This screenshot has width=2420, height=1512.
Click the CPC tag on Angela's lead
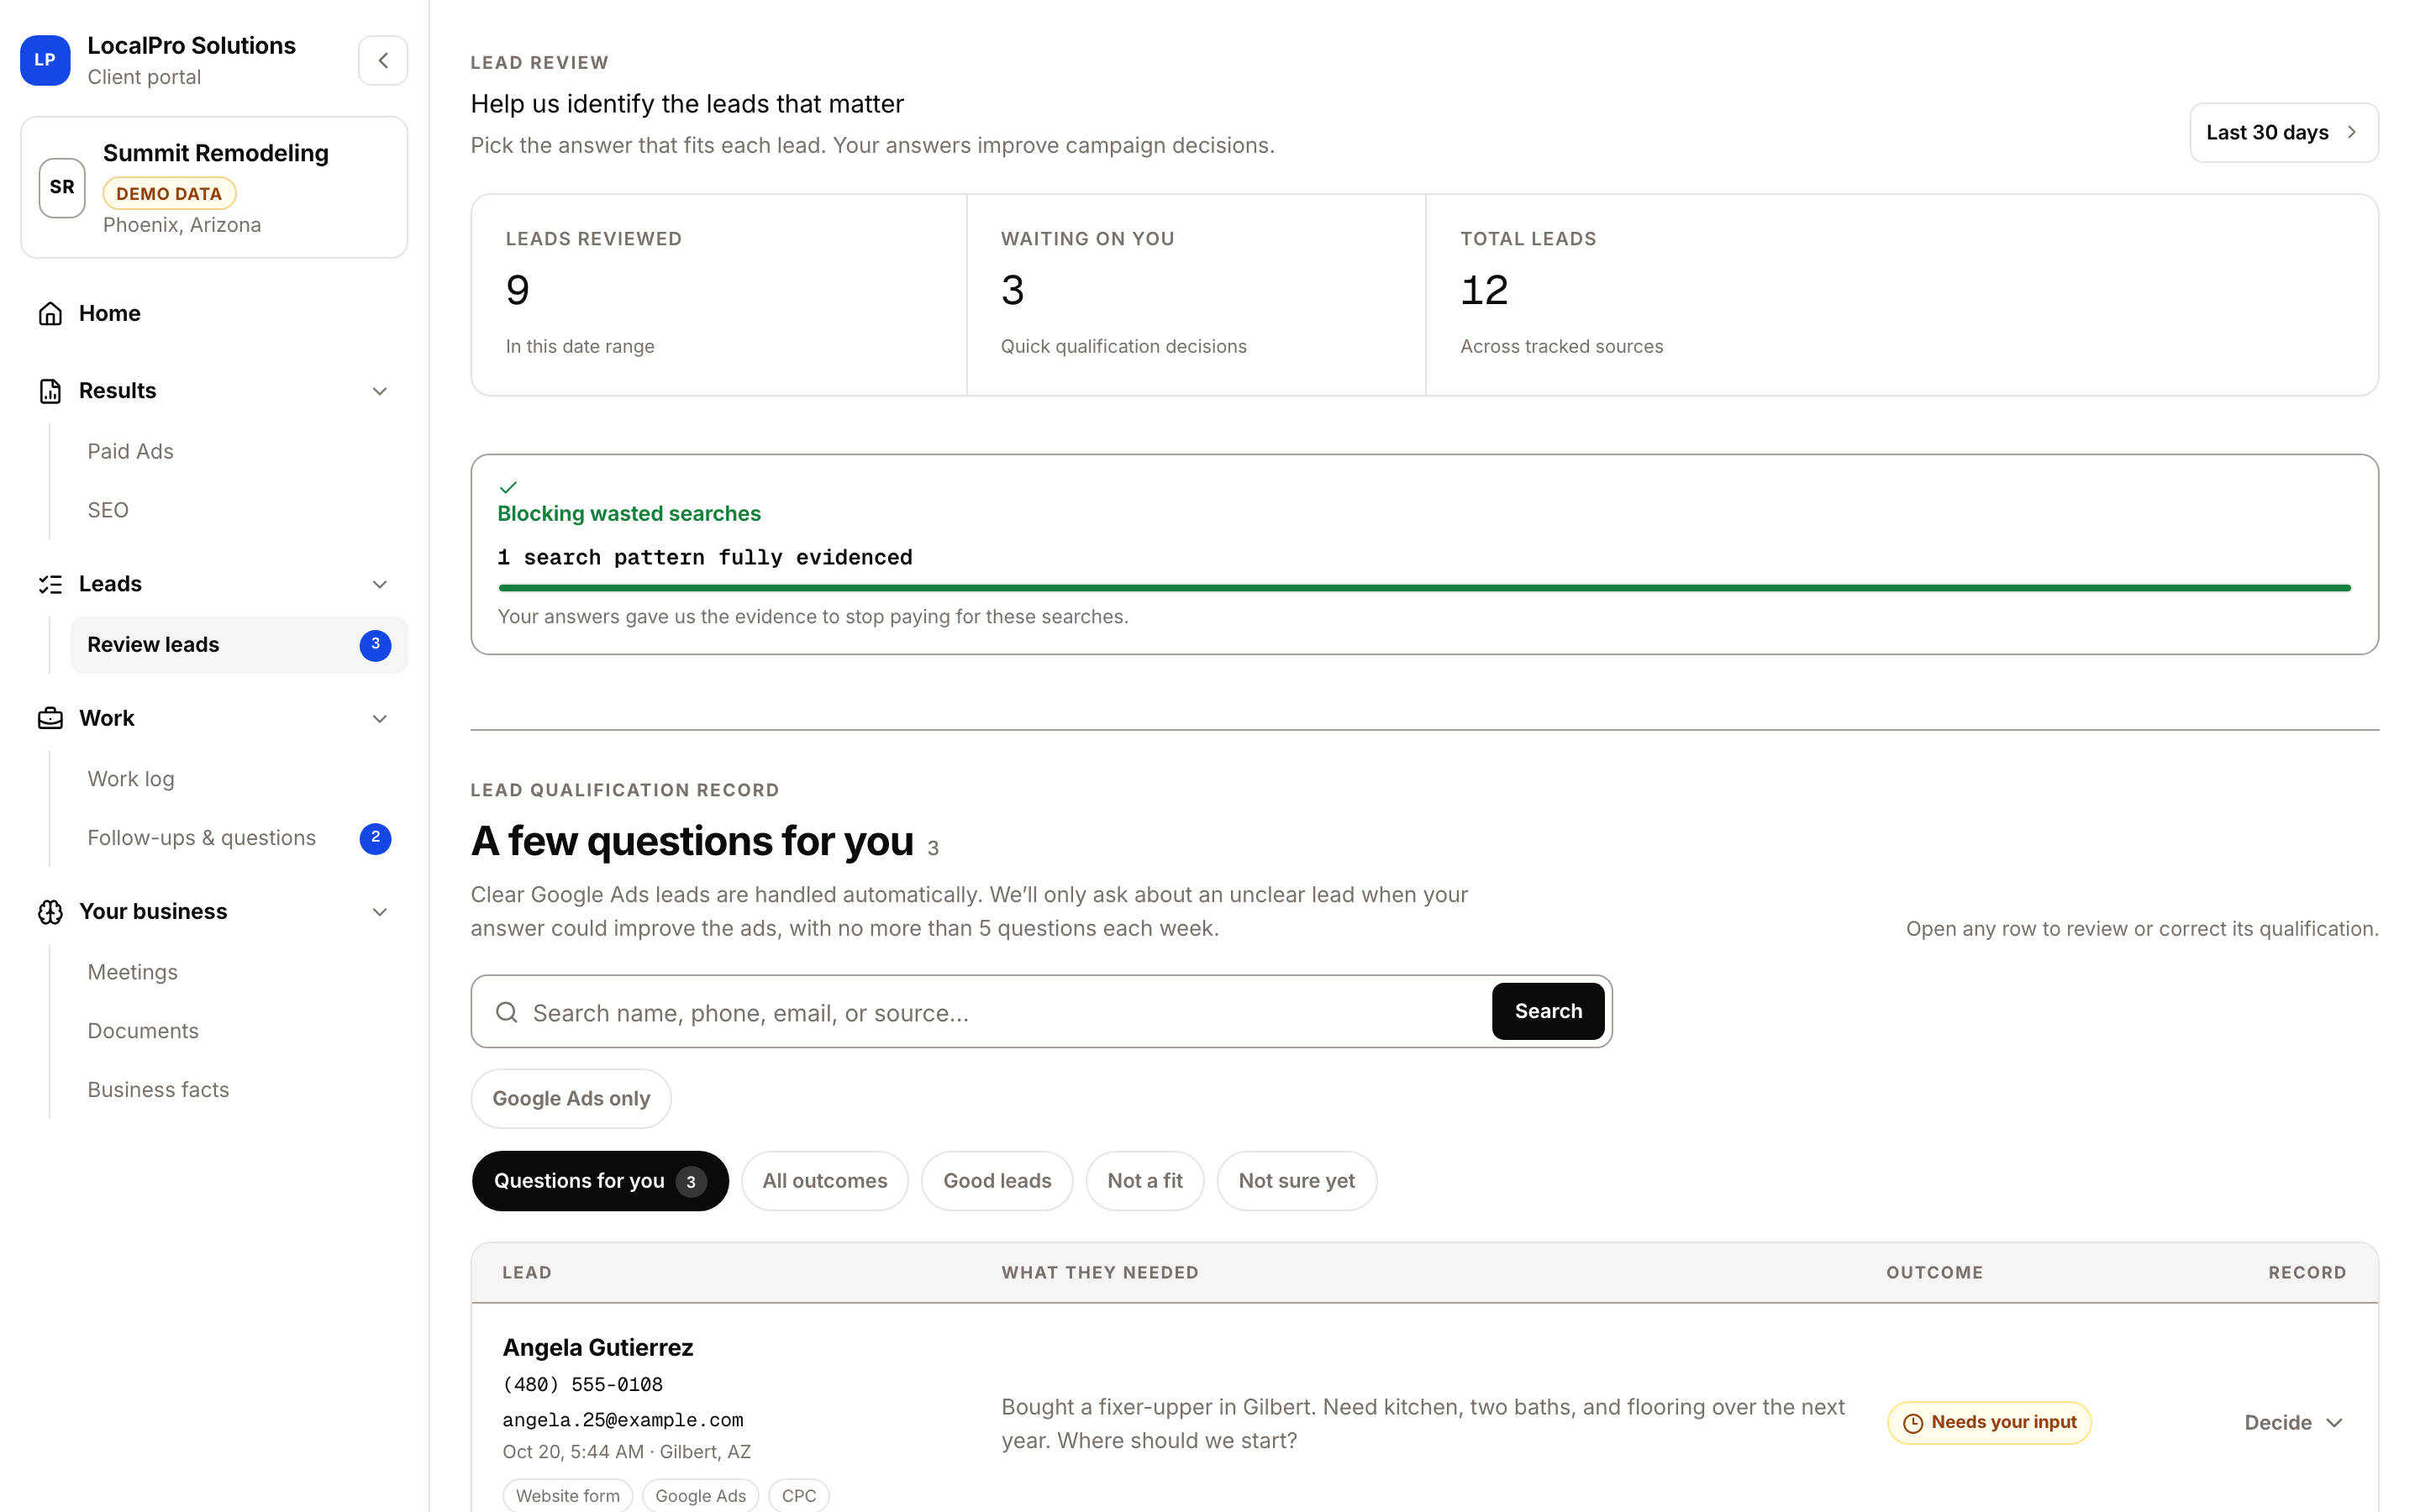(798, 1495)
